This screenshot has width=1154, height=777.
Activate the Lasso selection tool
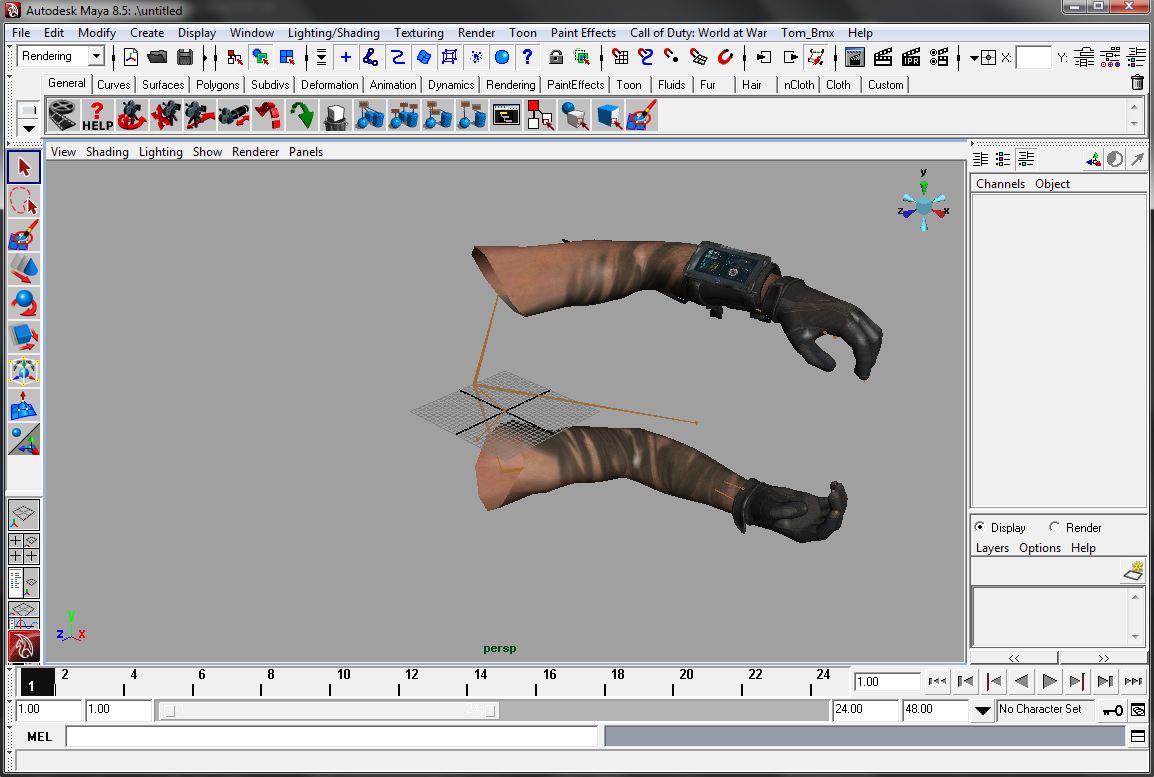click(x=24, y=202)
